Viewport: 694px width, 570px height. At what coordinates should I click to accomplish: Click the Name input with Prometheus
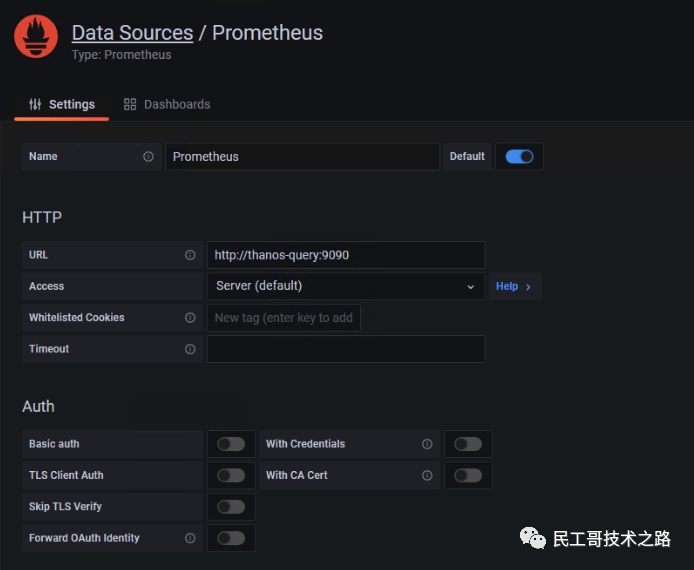[302, 157]
